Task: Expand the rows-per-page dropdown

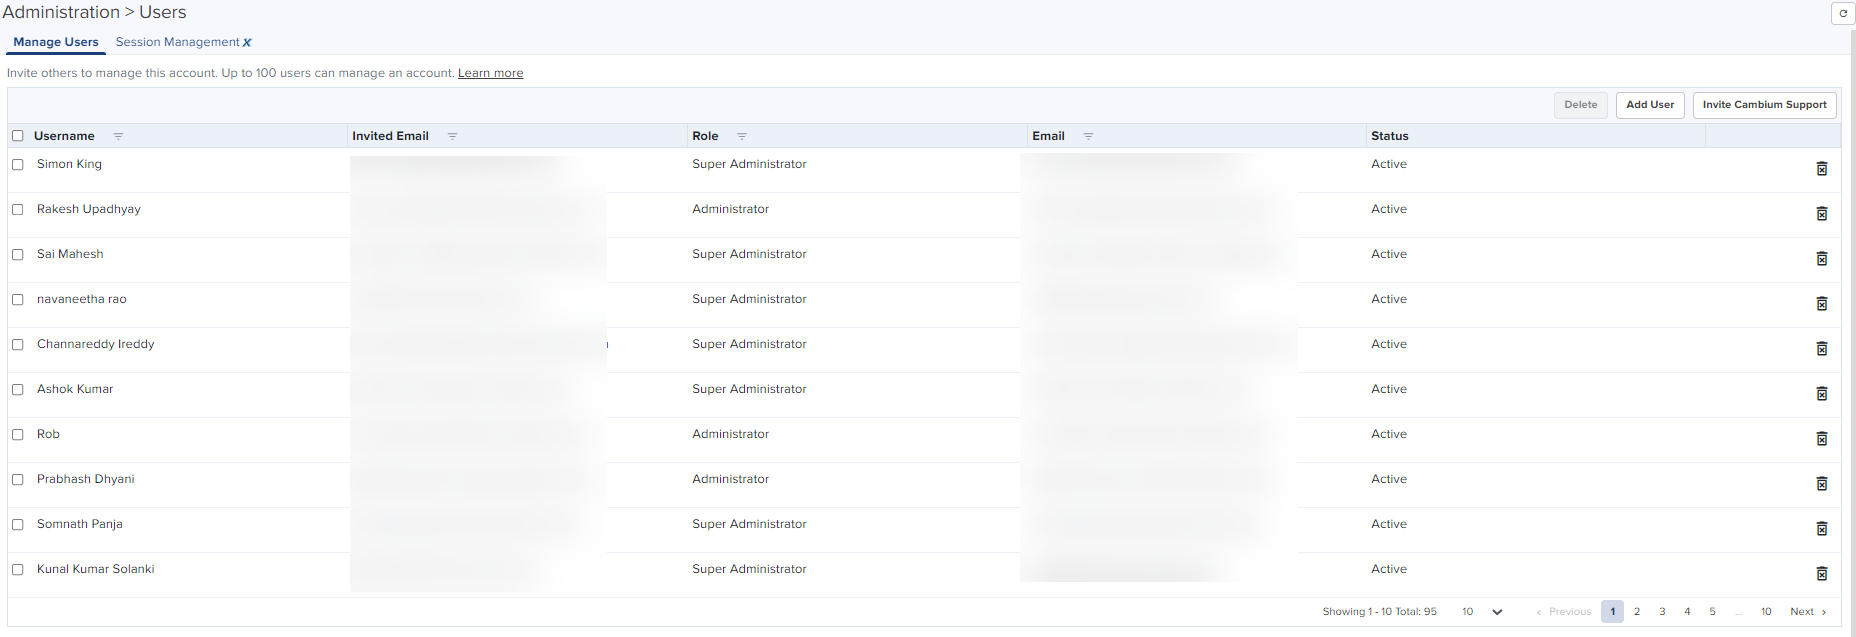Action: point(1497,612)
